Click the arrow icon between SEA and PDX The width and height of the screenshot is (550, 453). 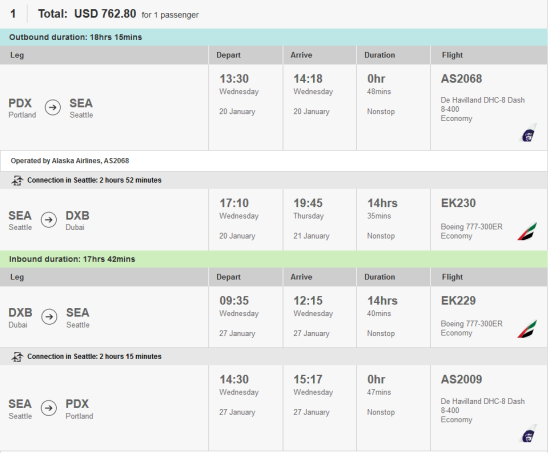pyautogui.click(x=49, y=408)
